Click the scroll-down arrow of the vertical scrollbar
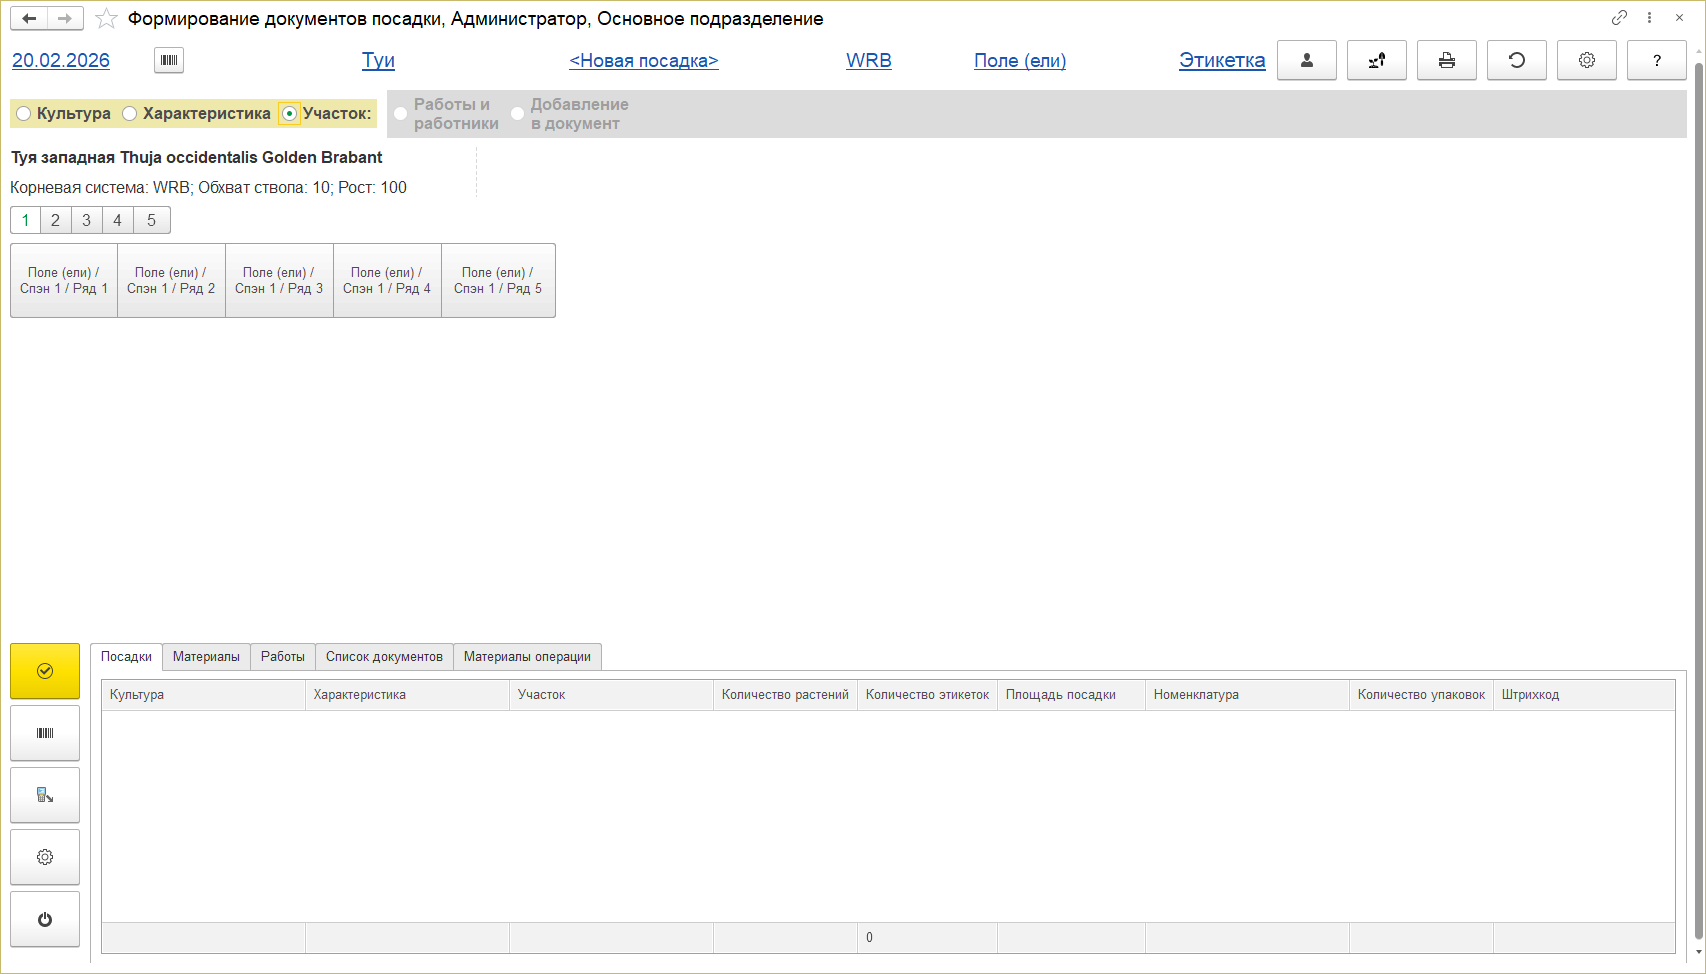Image resolution: width=1706 pixels, height=974 pixels. (1698, 953)
